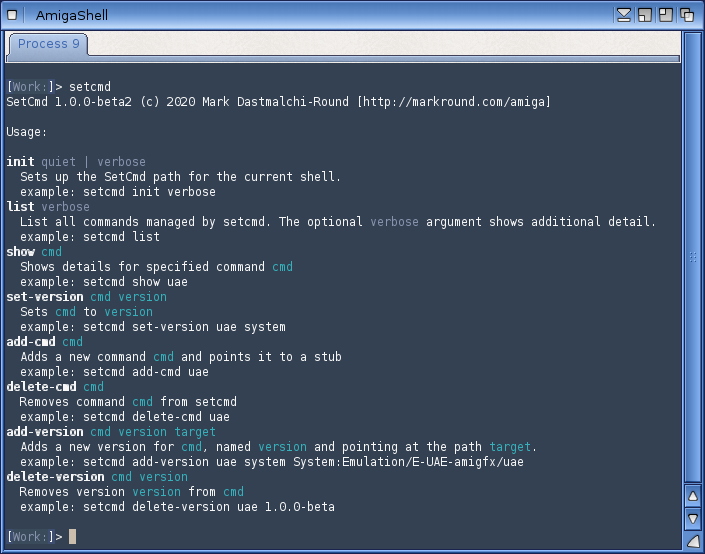Click the bold add-version command heading
This screenshot has height=554, width=705.
(x=44, y=432)
